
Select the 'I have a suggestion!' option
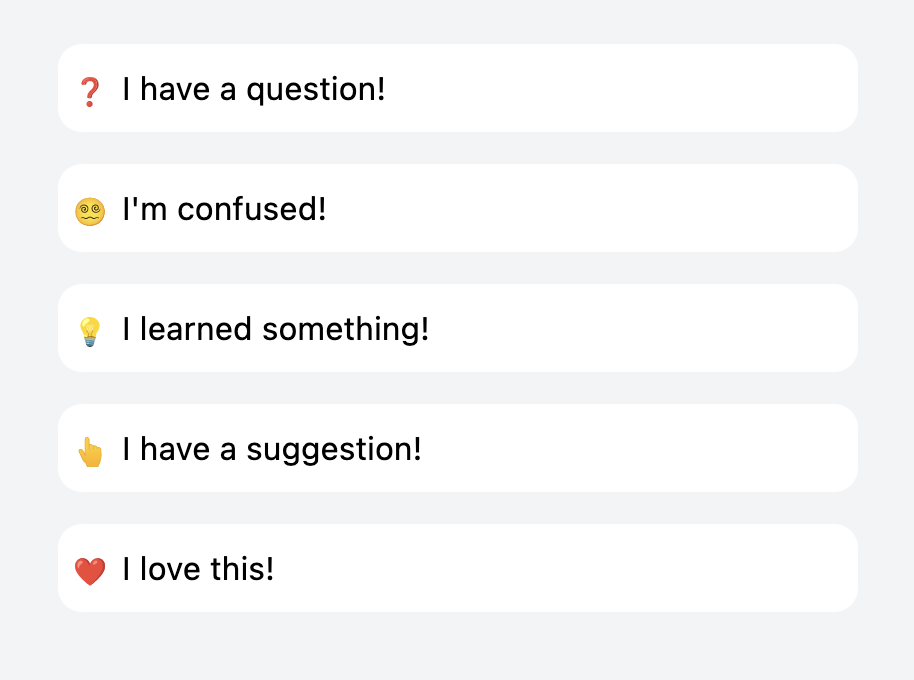(458, 448)
